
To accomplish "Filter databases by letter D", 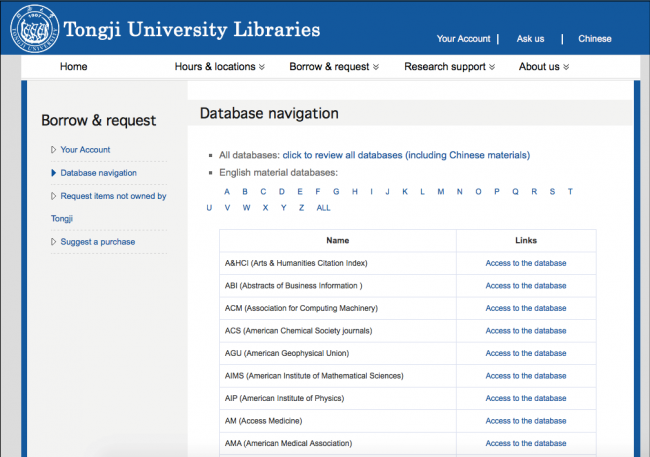I will click(282, 192).
